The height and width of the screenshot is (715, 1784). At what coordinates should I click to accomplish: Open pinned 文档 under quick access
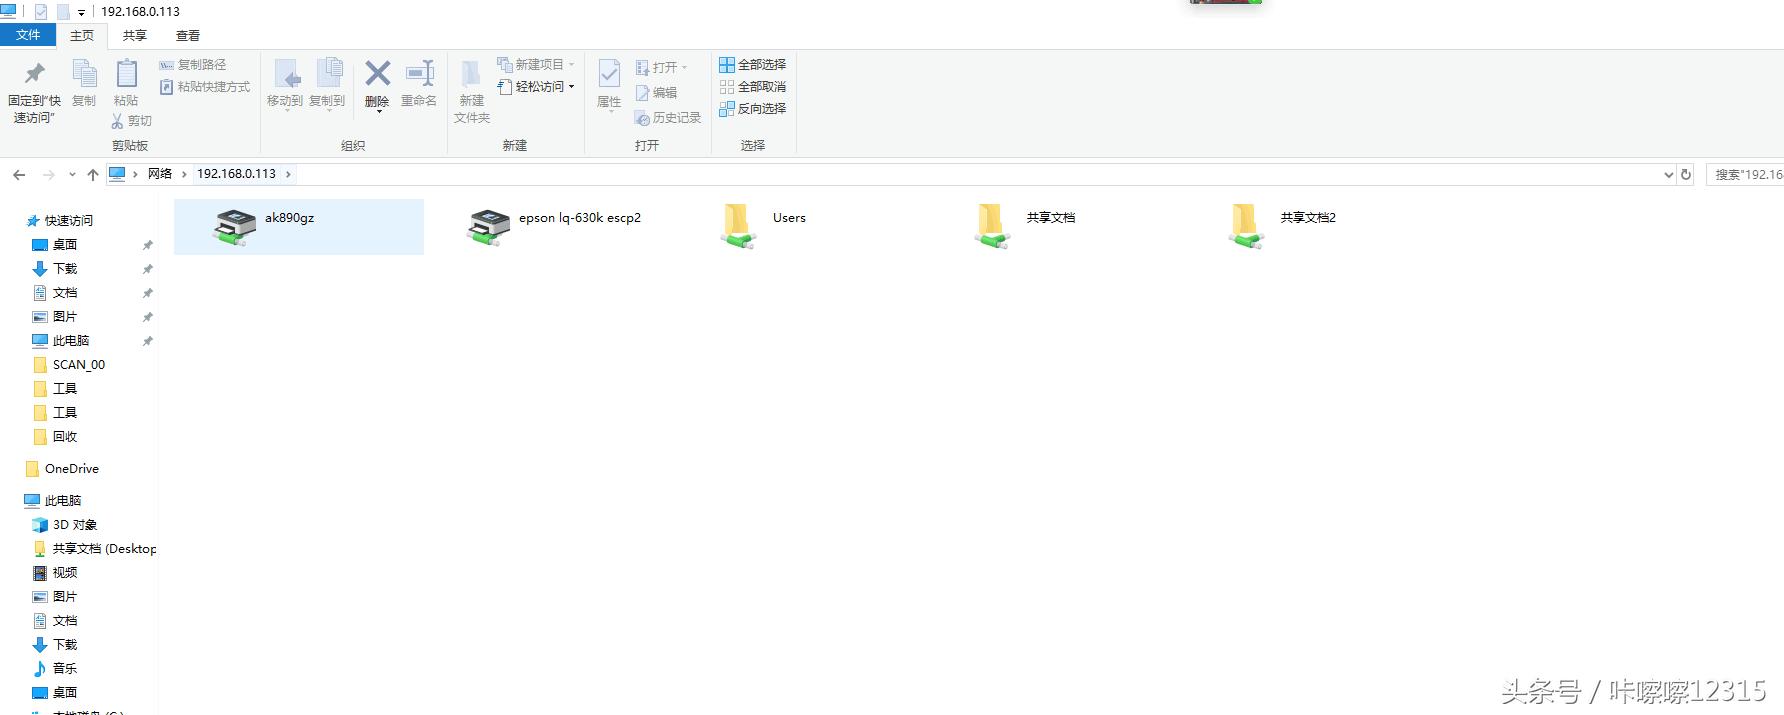(65, 293)
